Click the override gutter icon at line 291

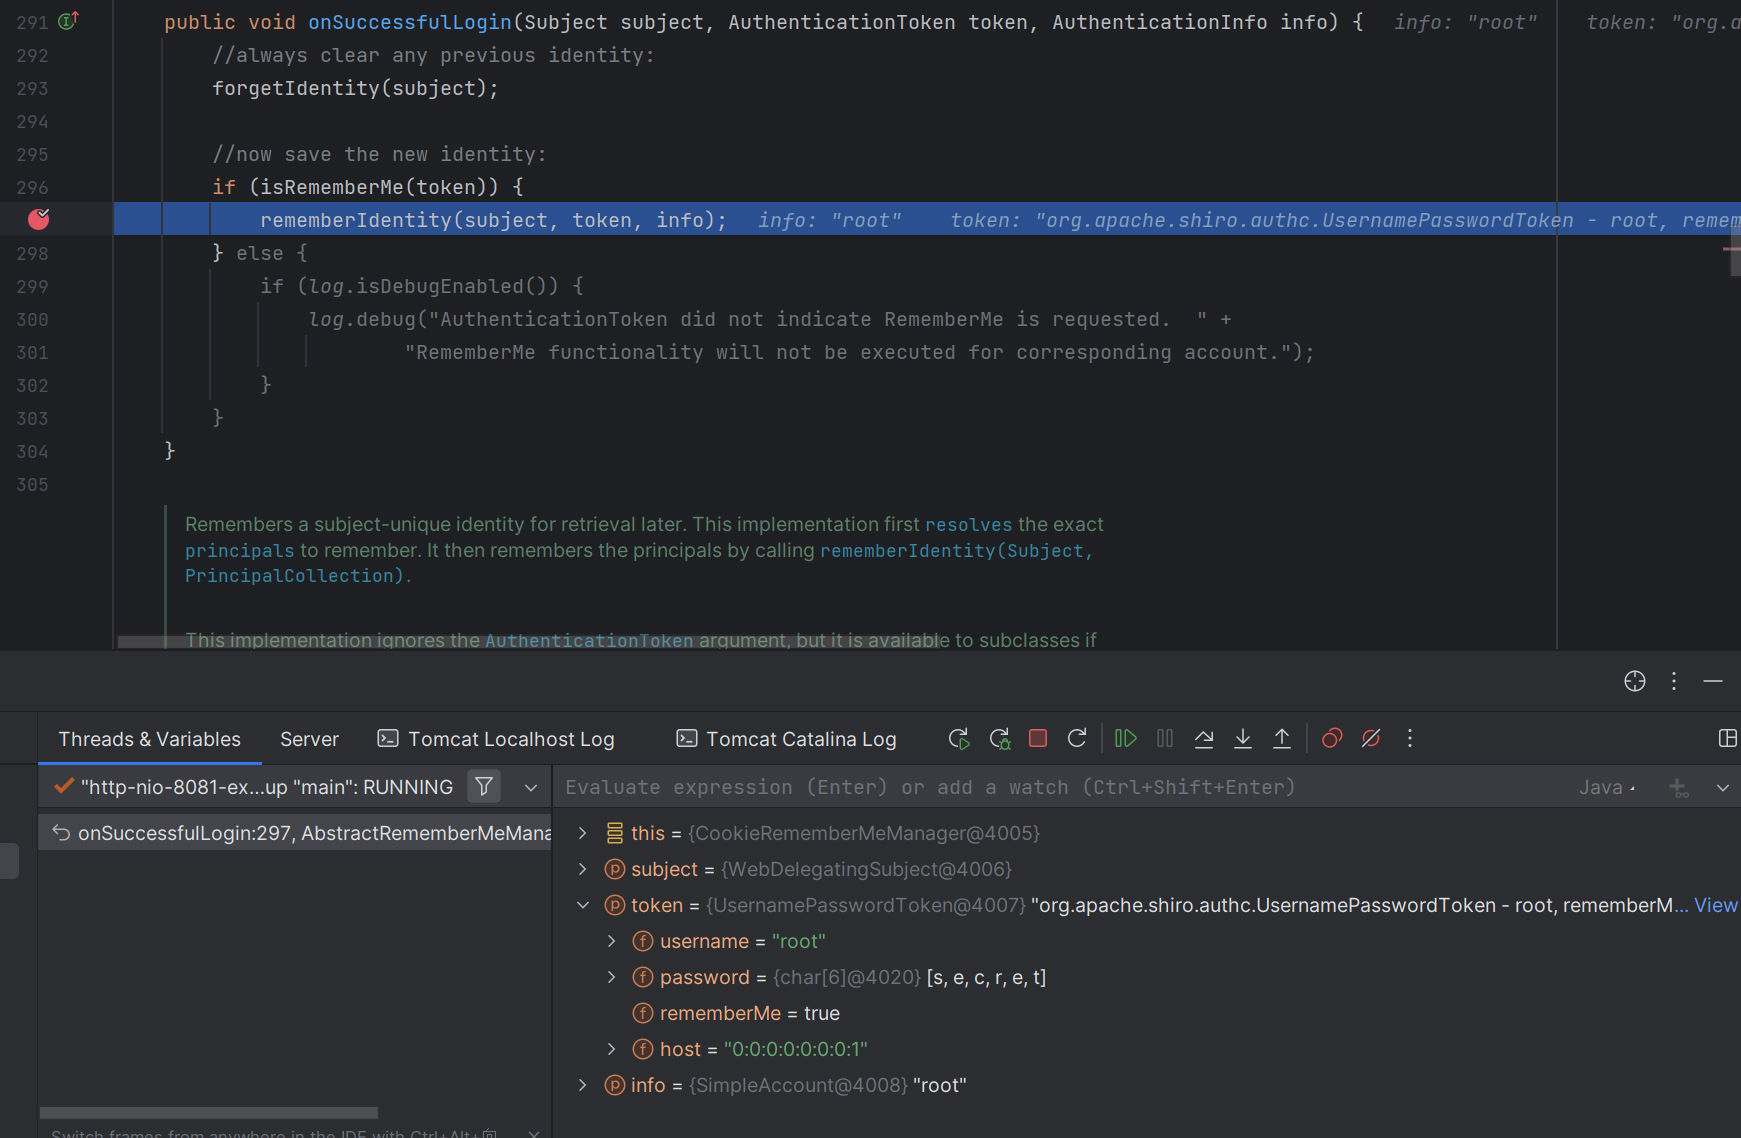(68, 20)
